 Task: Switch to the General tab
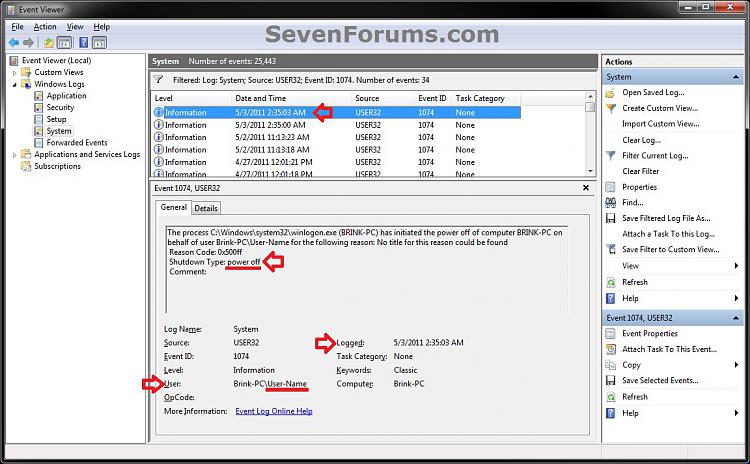coord(174,207)
